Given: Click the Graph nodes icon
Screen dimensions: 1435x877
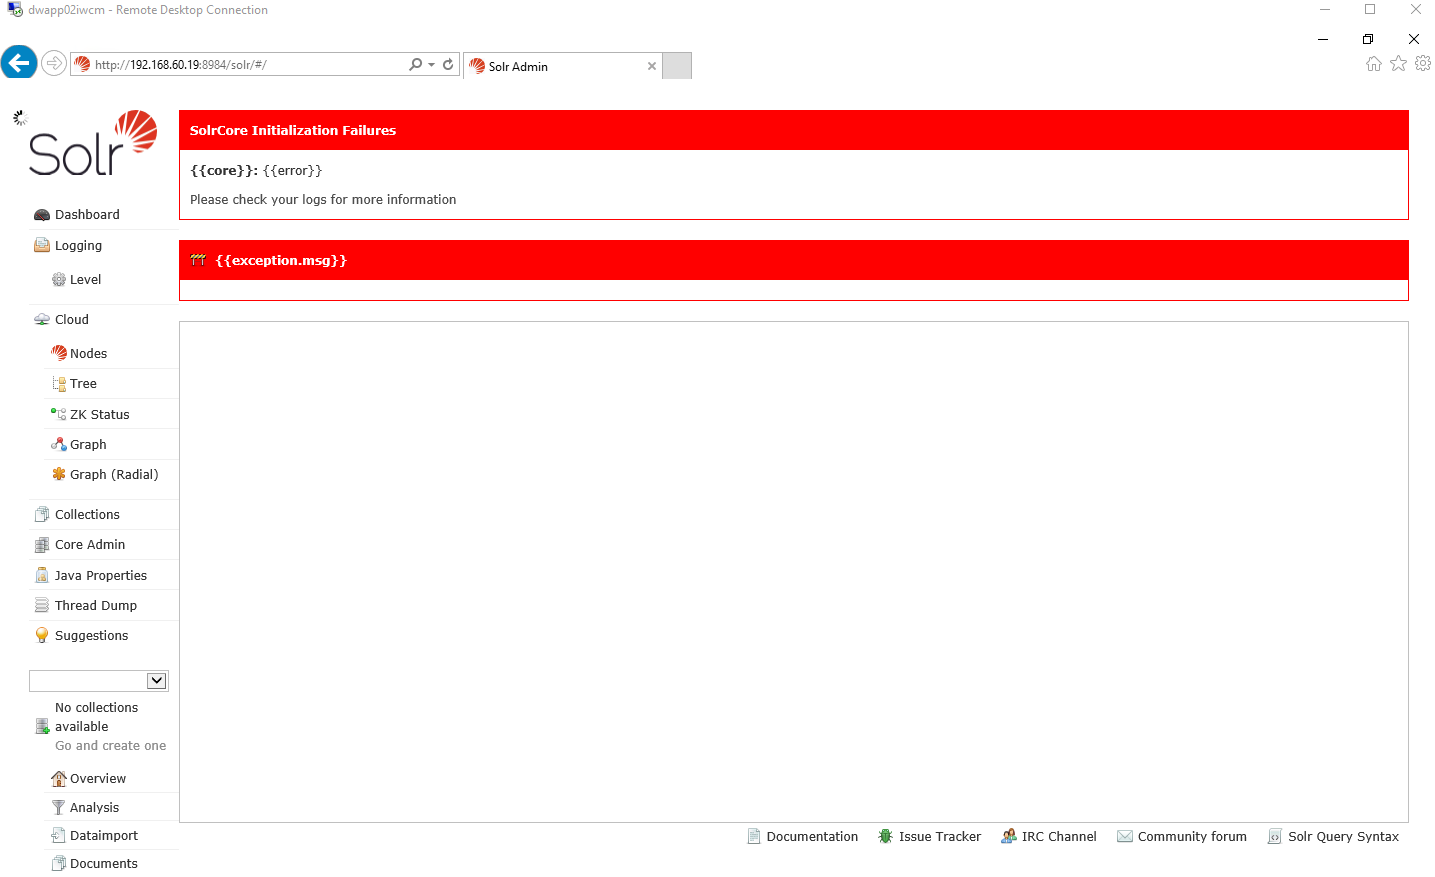Looking at the screenshot, I should pyautogui.click(x=59, y=444).
